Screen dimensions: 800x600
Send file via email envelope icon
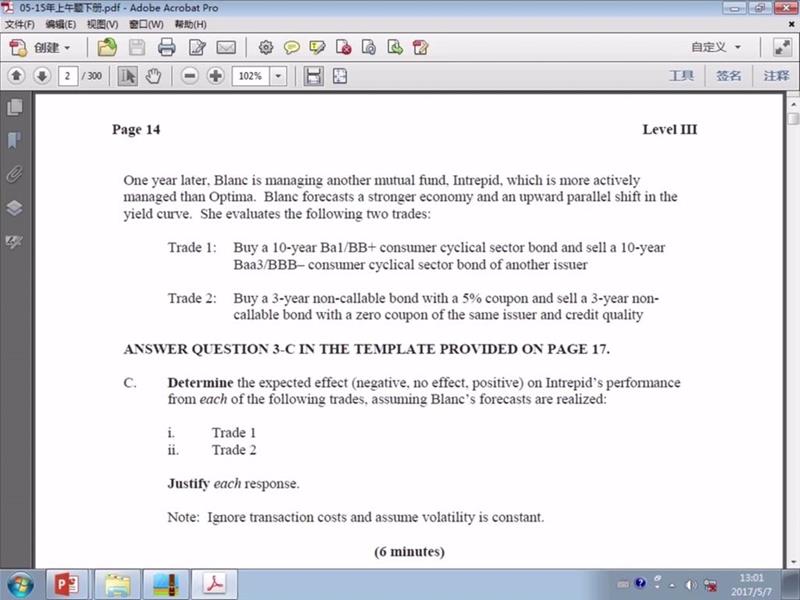pos(226,47)
